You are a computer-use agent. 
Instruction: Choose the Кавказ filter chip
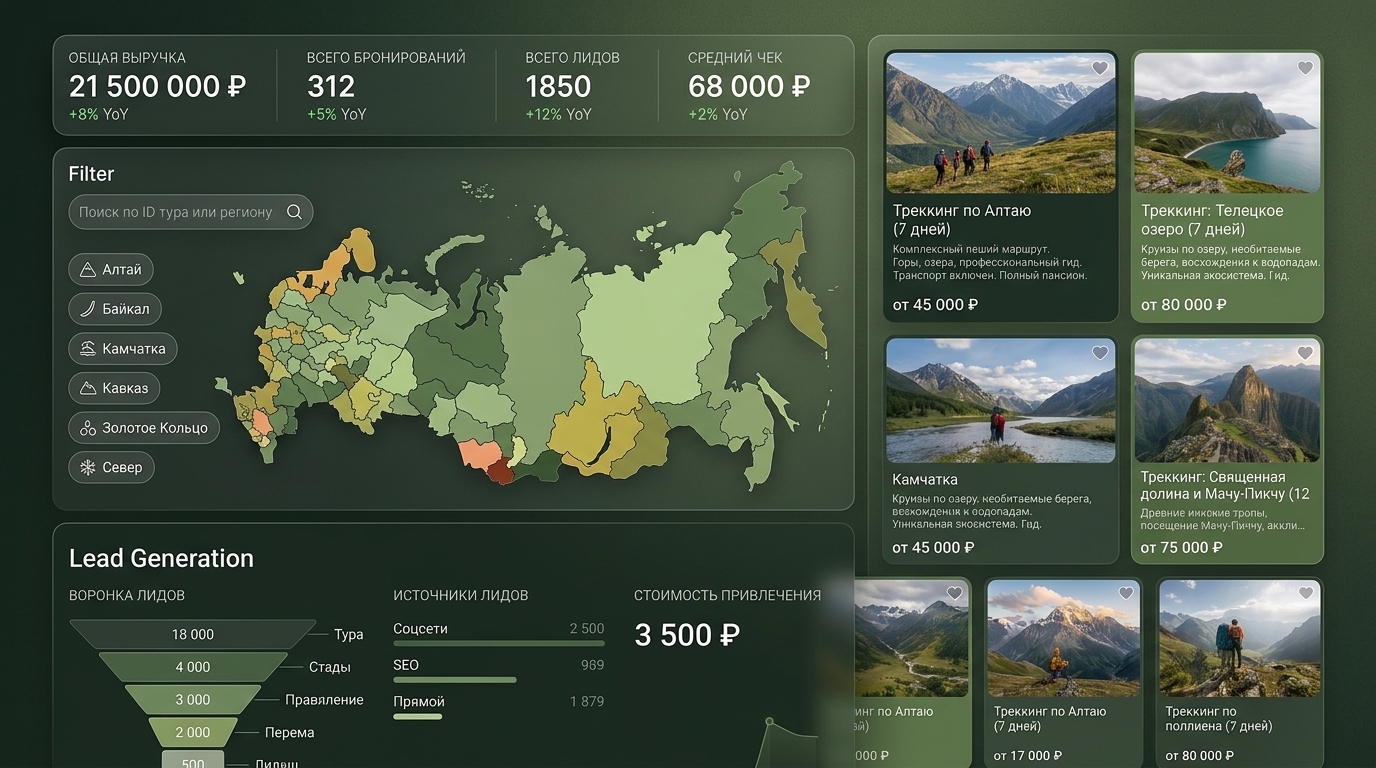[x=114, y=388]
